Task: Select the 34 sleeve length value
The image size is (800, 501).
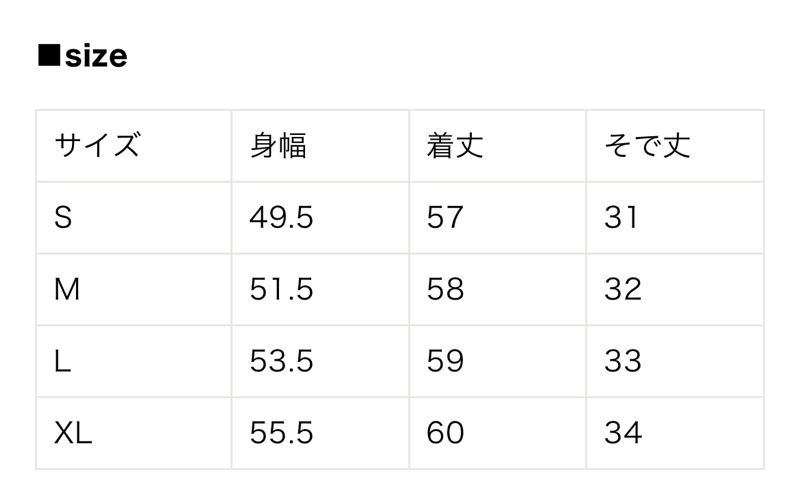Action: pos(622,433)
